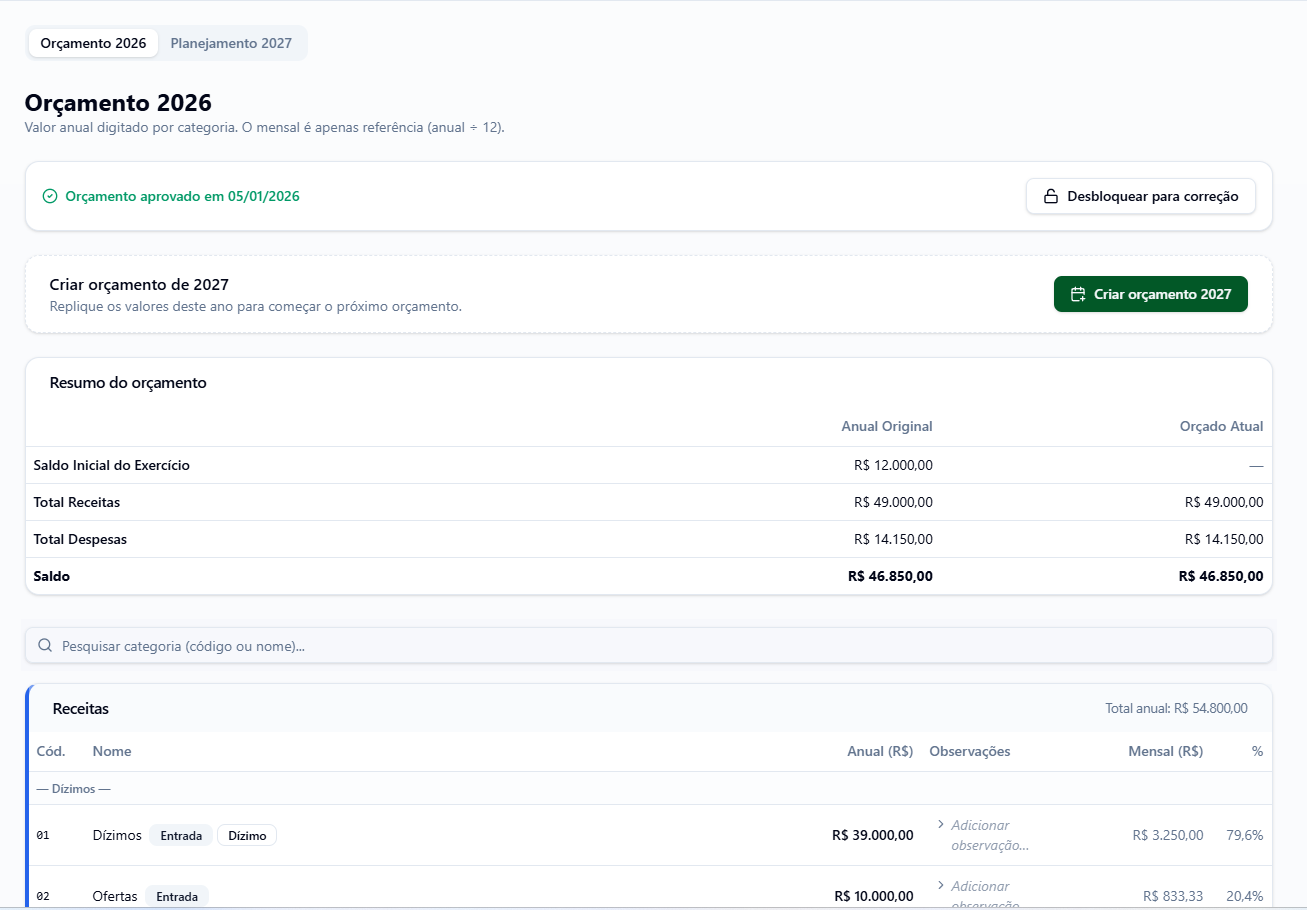
Task: Select the R$ 10.000,00 annual value
Action: coord(873,896)
